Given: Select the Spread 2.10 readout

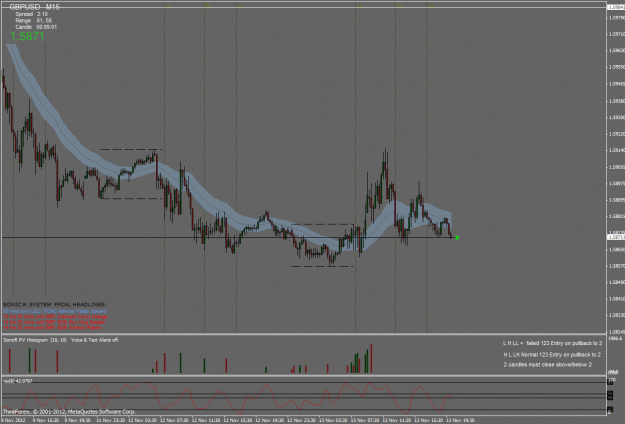Looking at the screenshot, I should coord(31,14).
